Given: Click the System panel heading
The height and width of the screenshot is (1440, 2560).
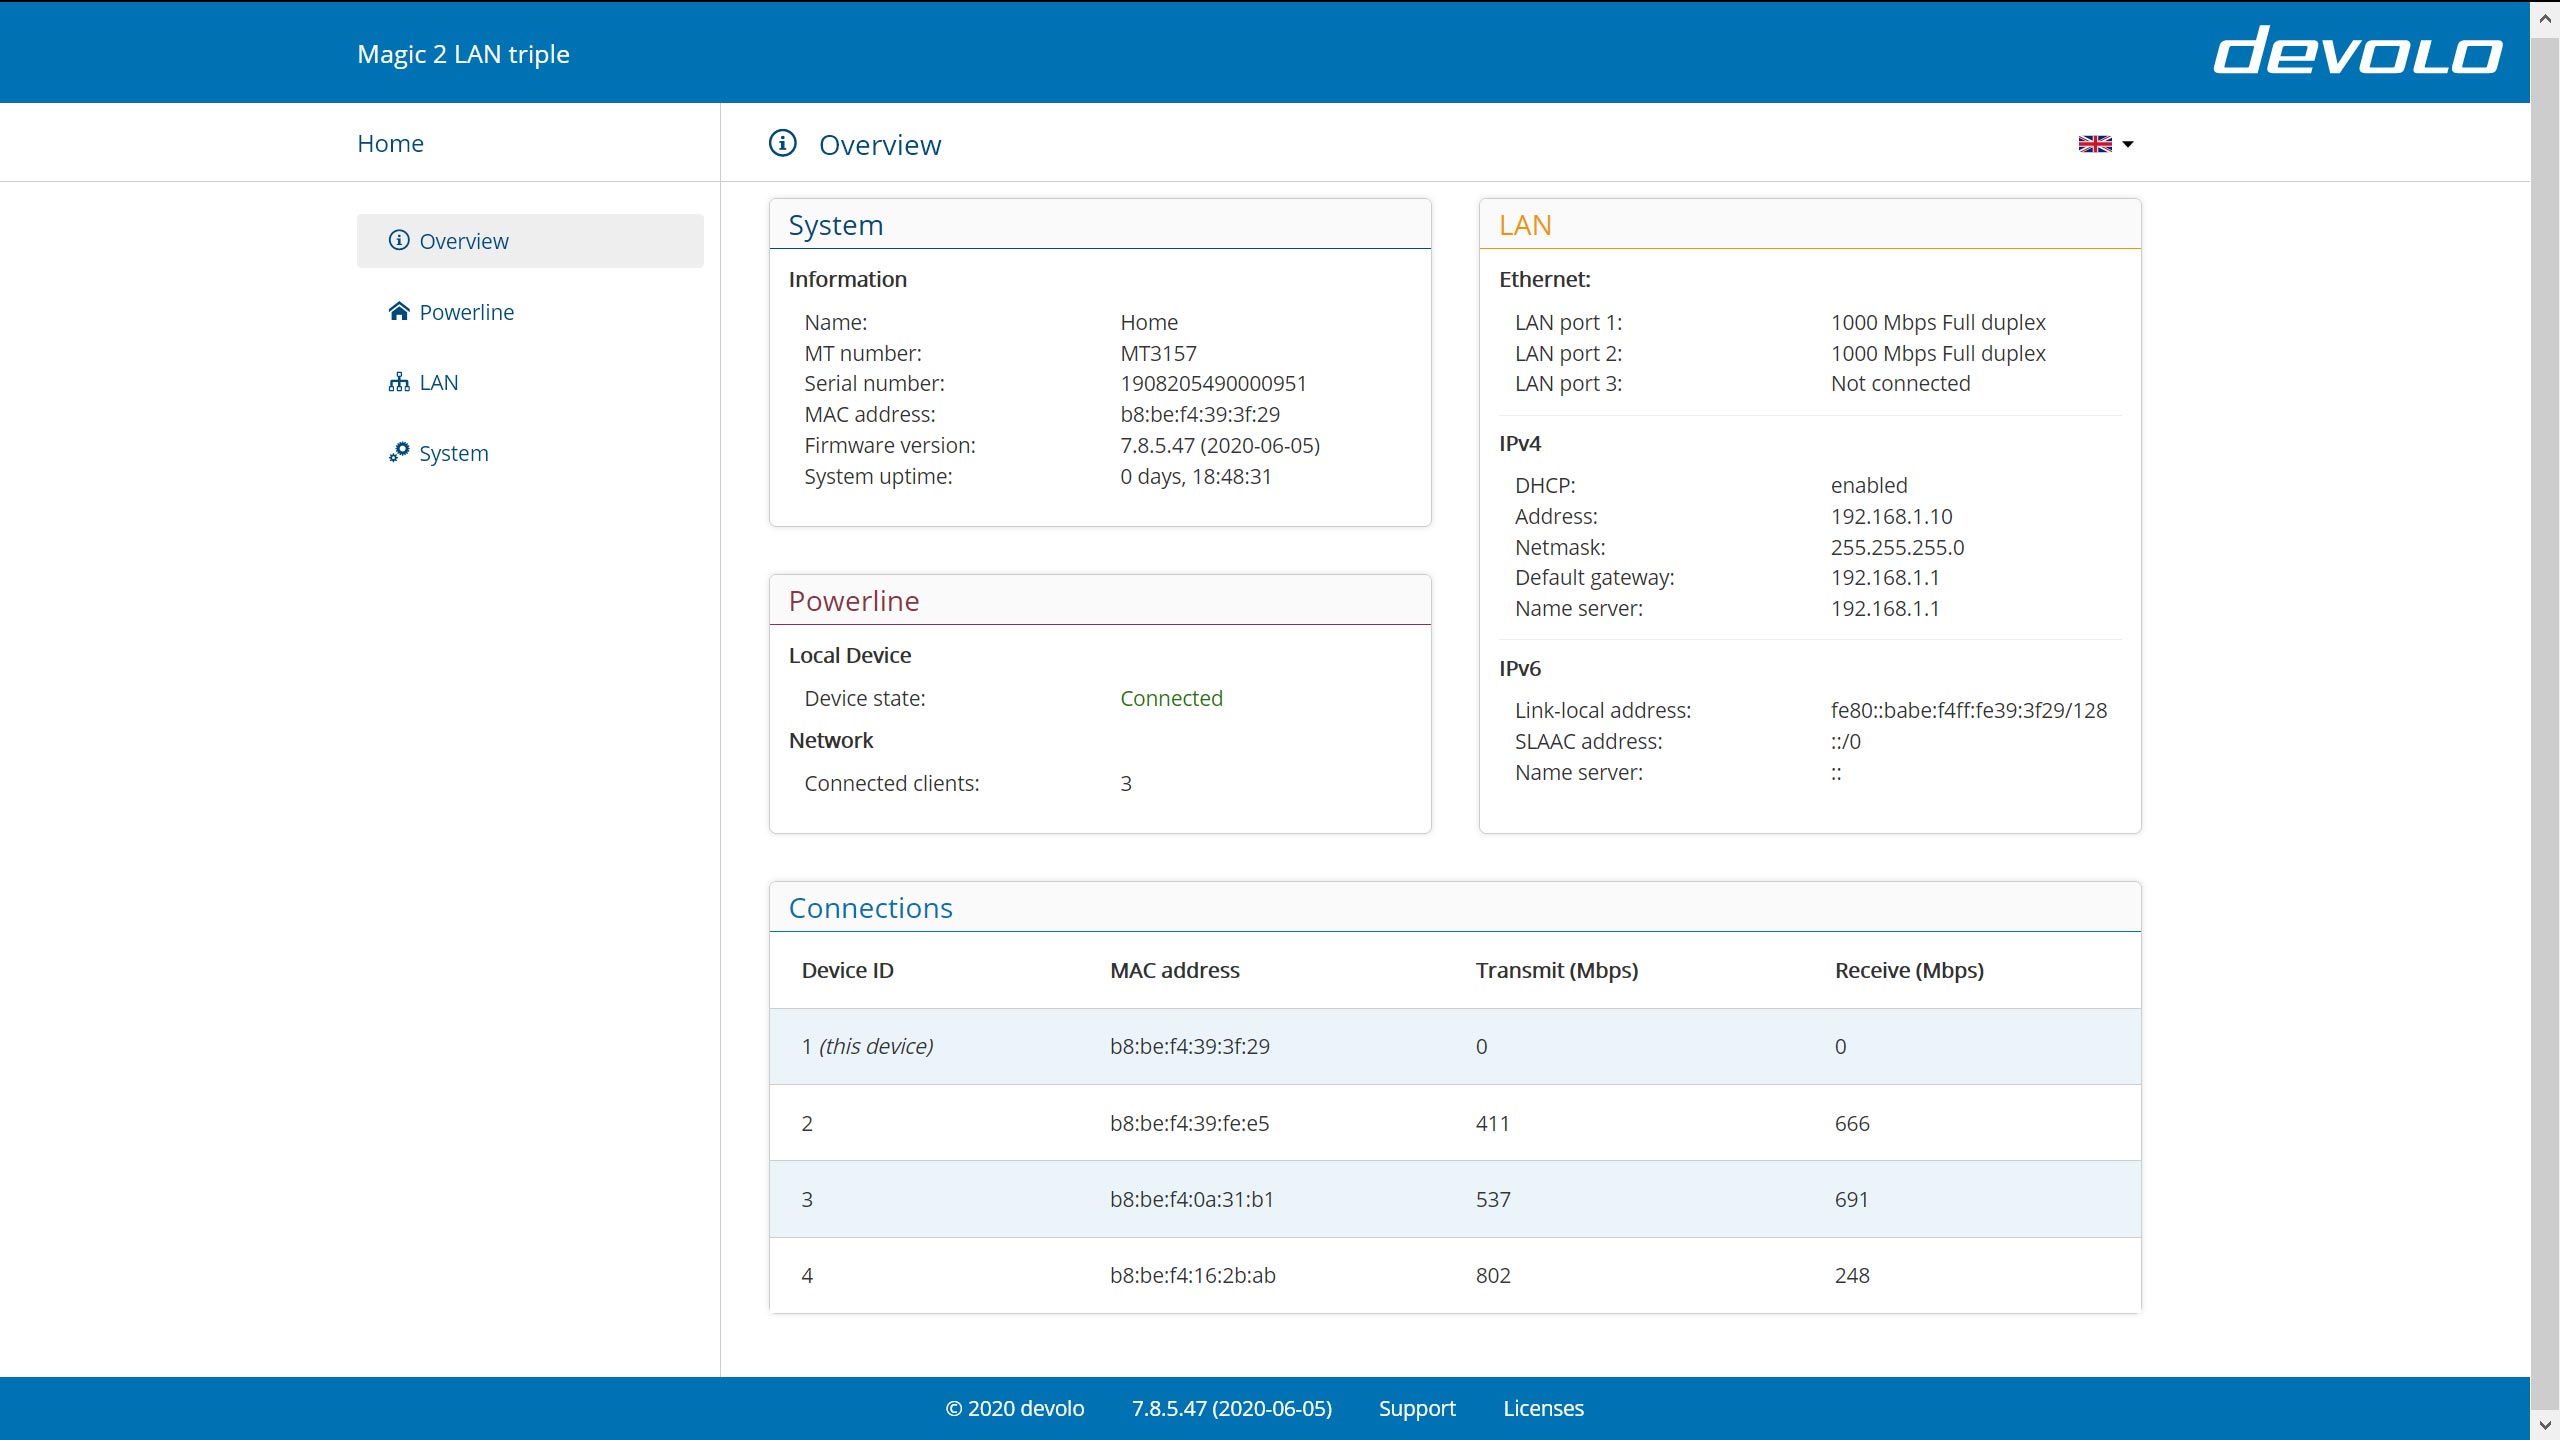Looking at the screenshot, I should coord(836,225).
